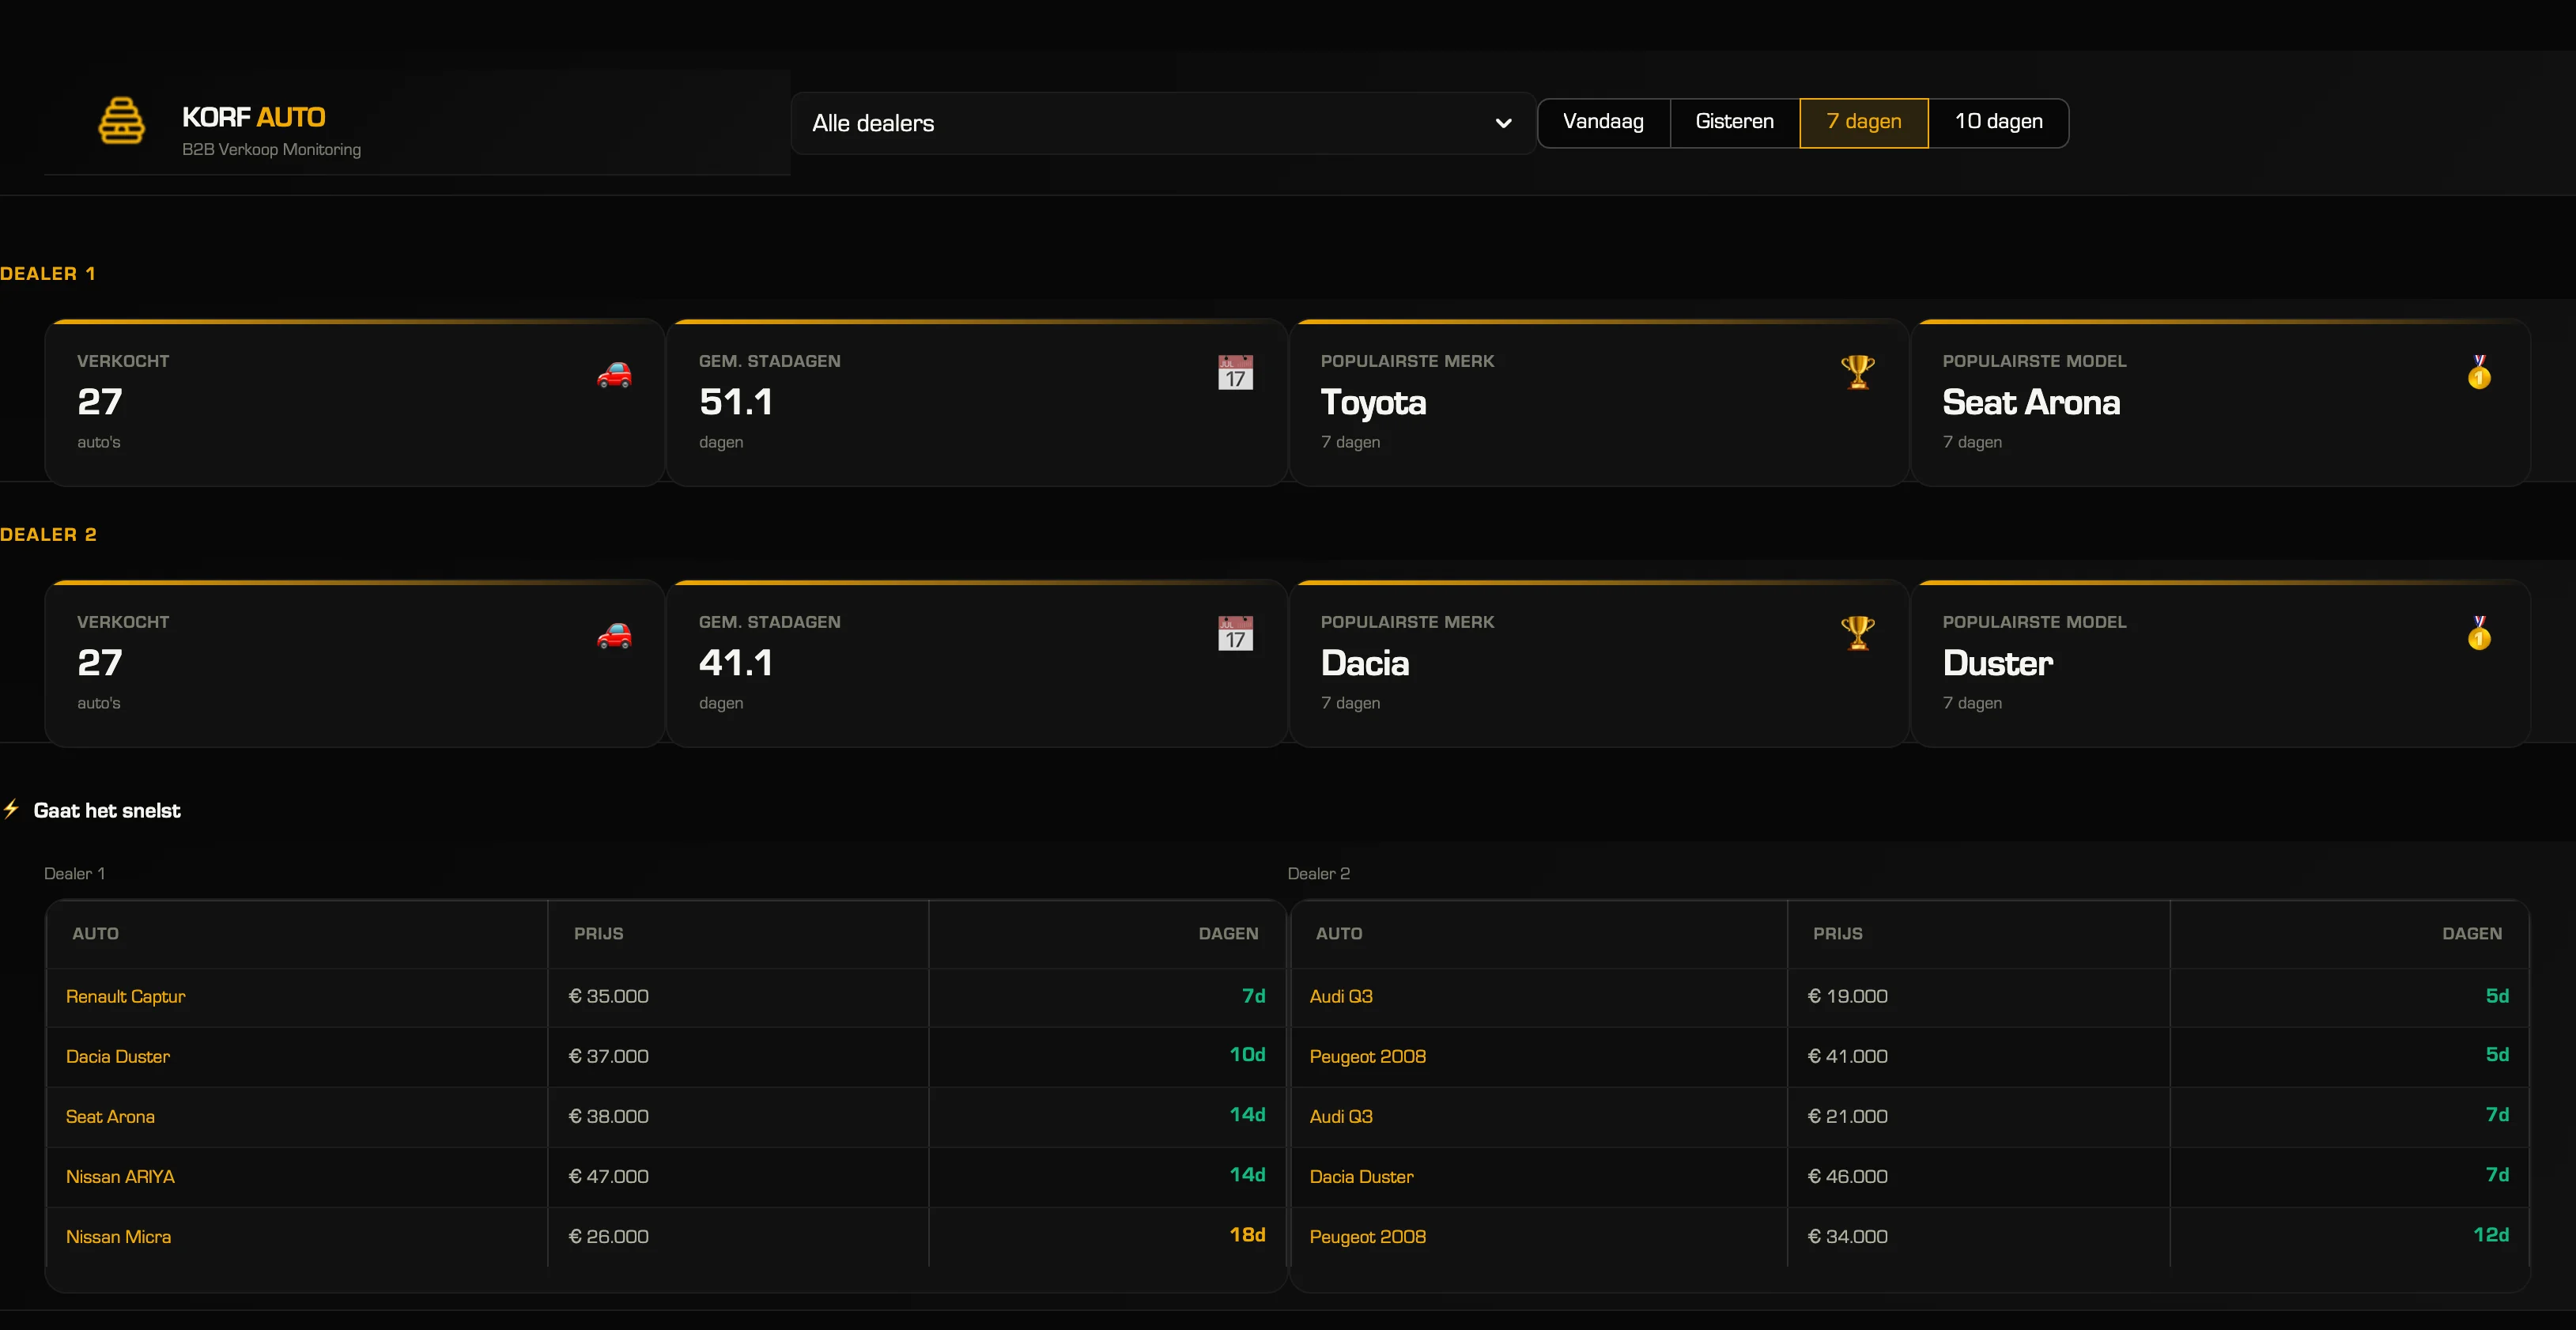This screenshot has height=1330, width=2576.
Task: Expand the Dealer 2 section header
Action: [48, 534]
